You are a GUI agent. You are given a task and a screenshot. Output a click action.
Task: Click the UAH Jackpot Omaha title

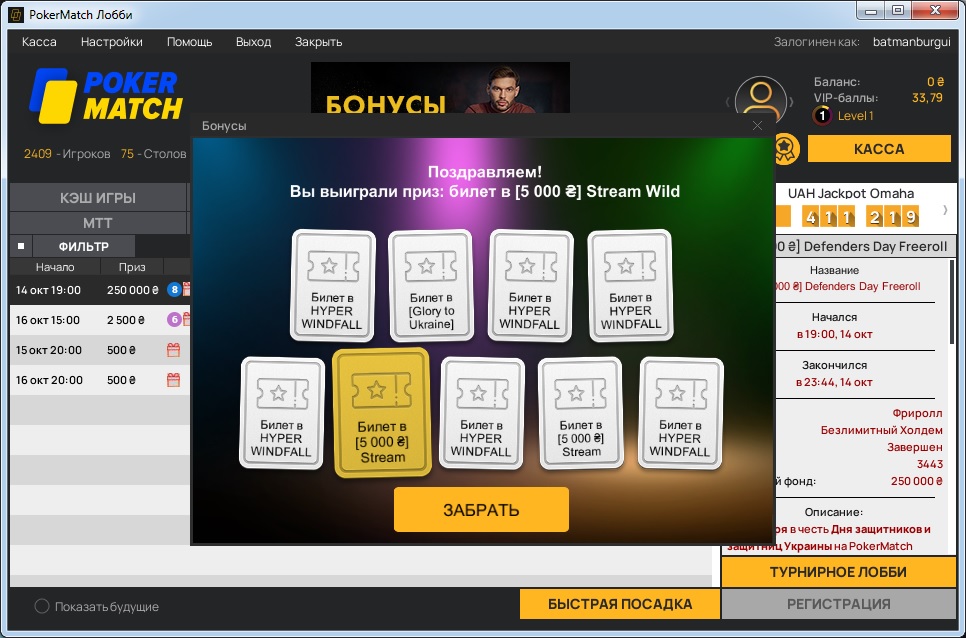pyautogui.click(x=851, y=193)
